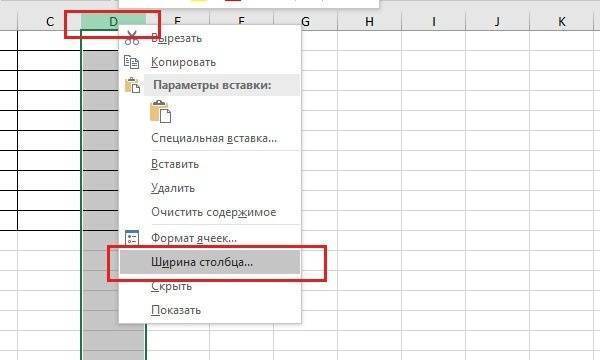
Task: Click the Copy pages icon
Action: pyautogui.click(x=132, y=62)
